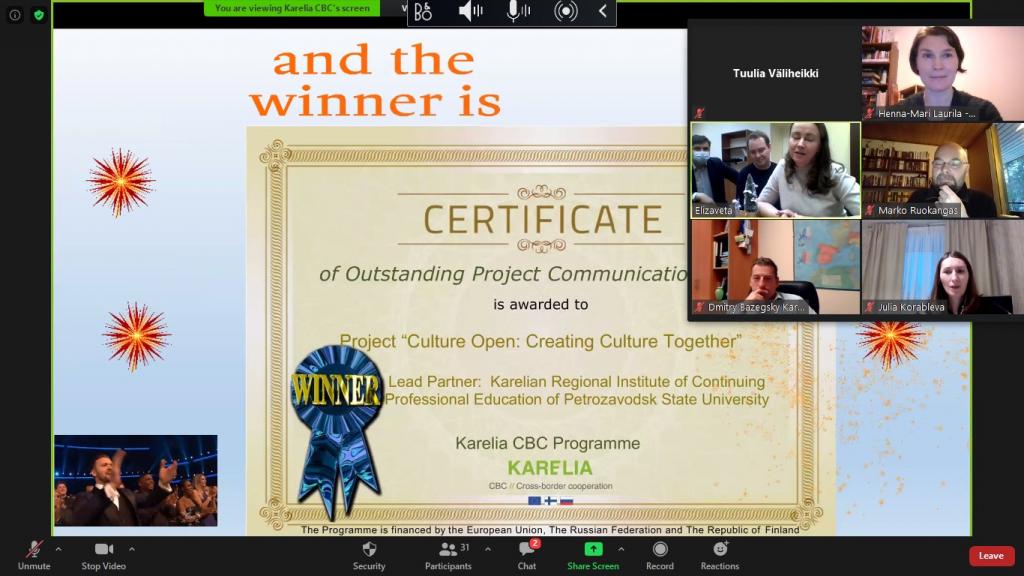Click 'Karelia CBC Programme' text
This screenshot has height=576, width=1024.
tap(547, 443)
